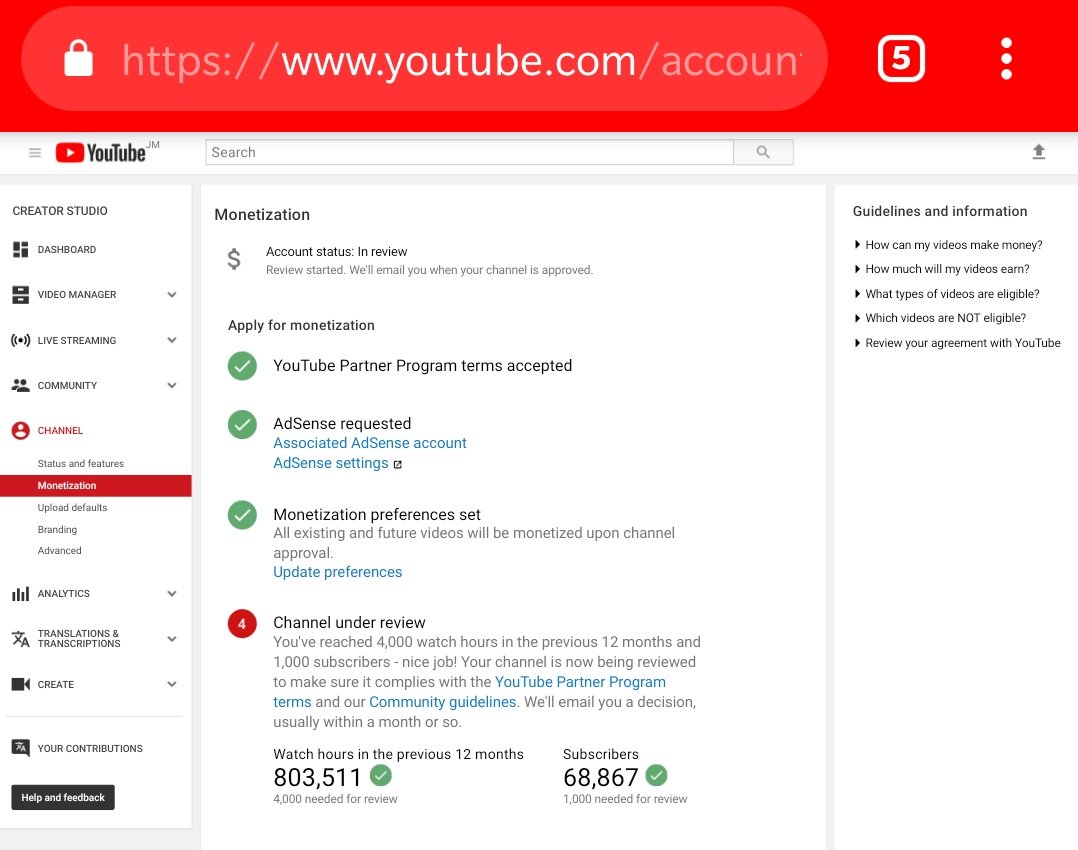This screenshot has height=850, width=1078.
Task: Click the 'Guidelines and information' heading
Action: [x=940, y=211]
